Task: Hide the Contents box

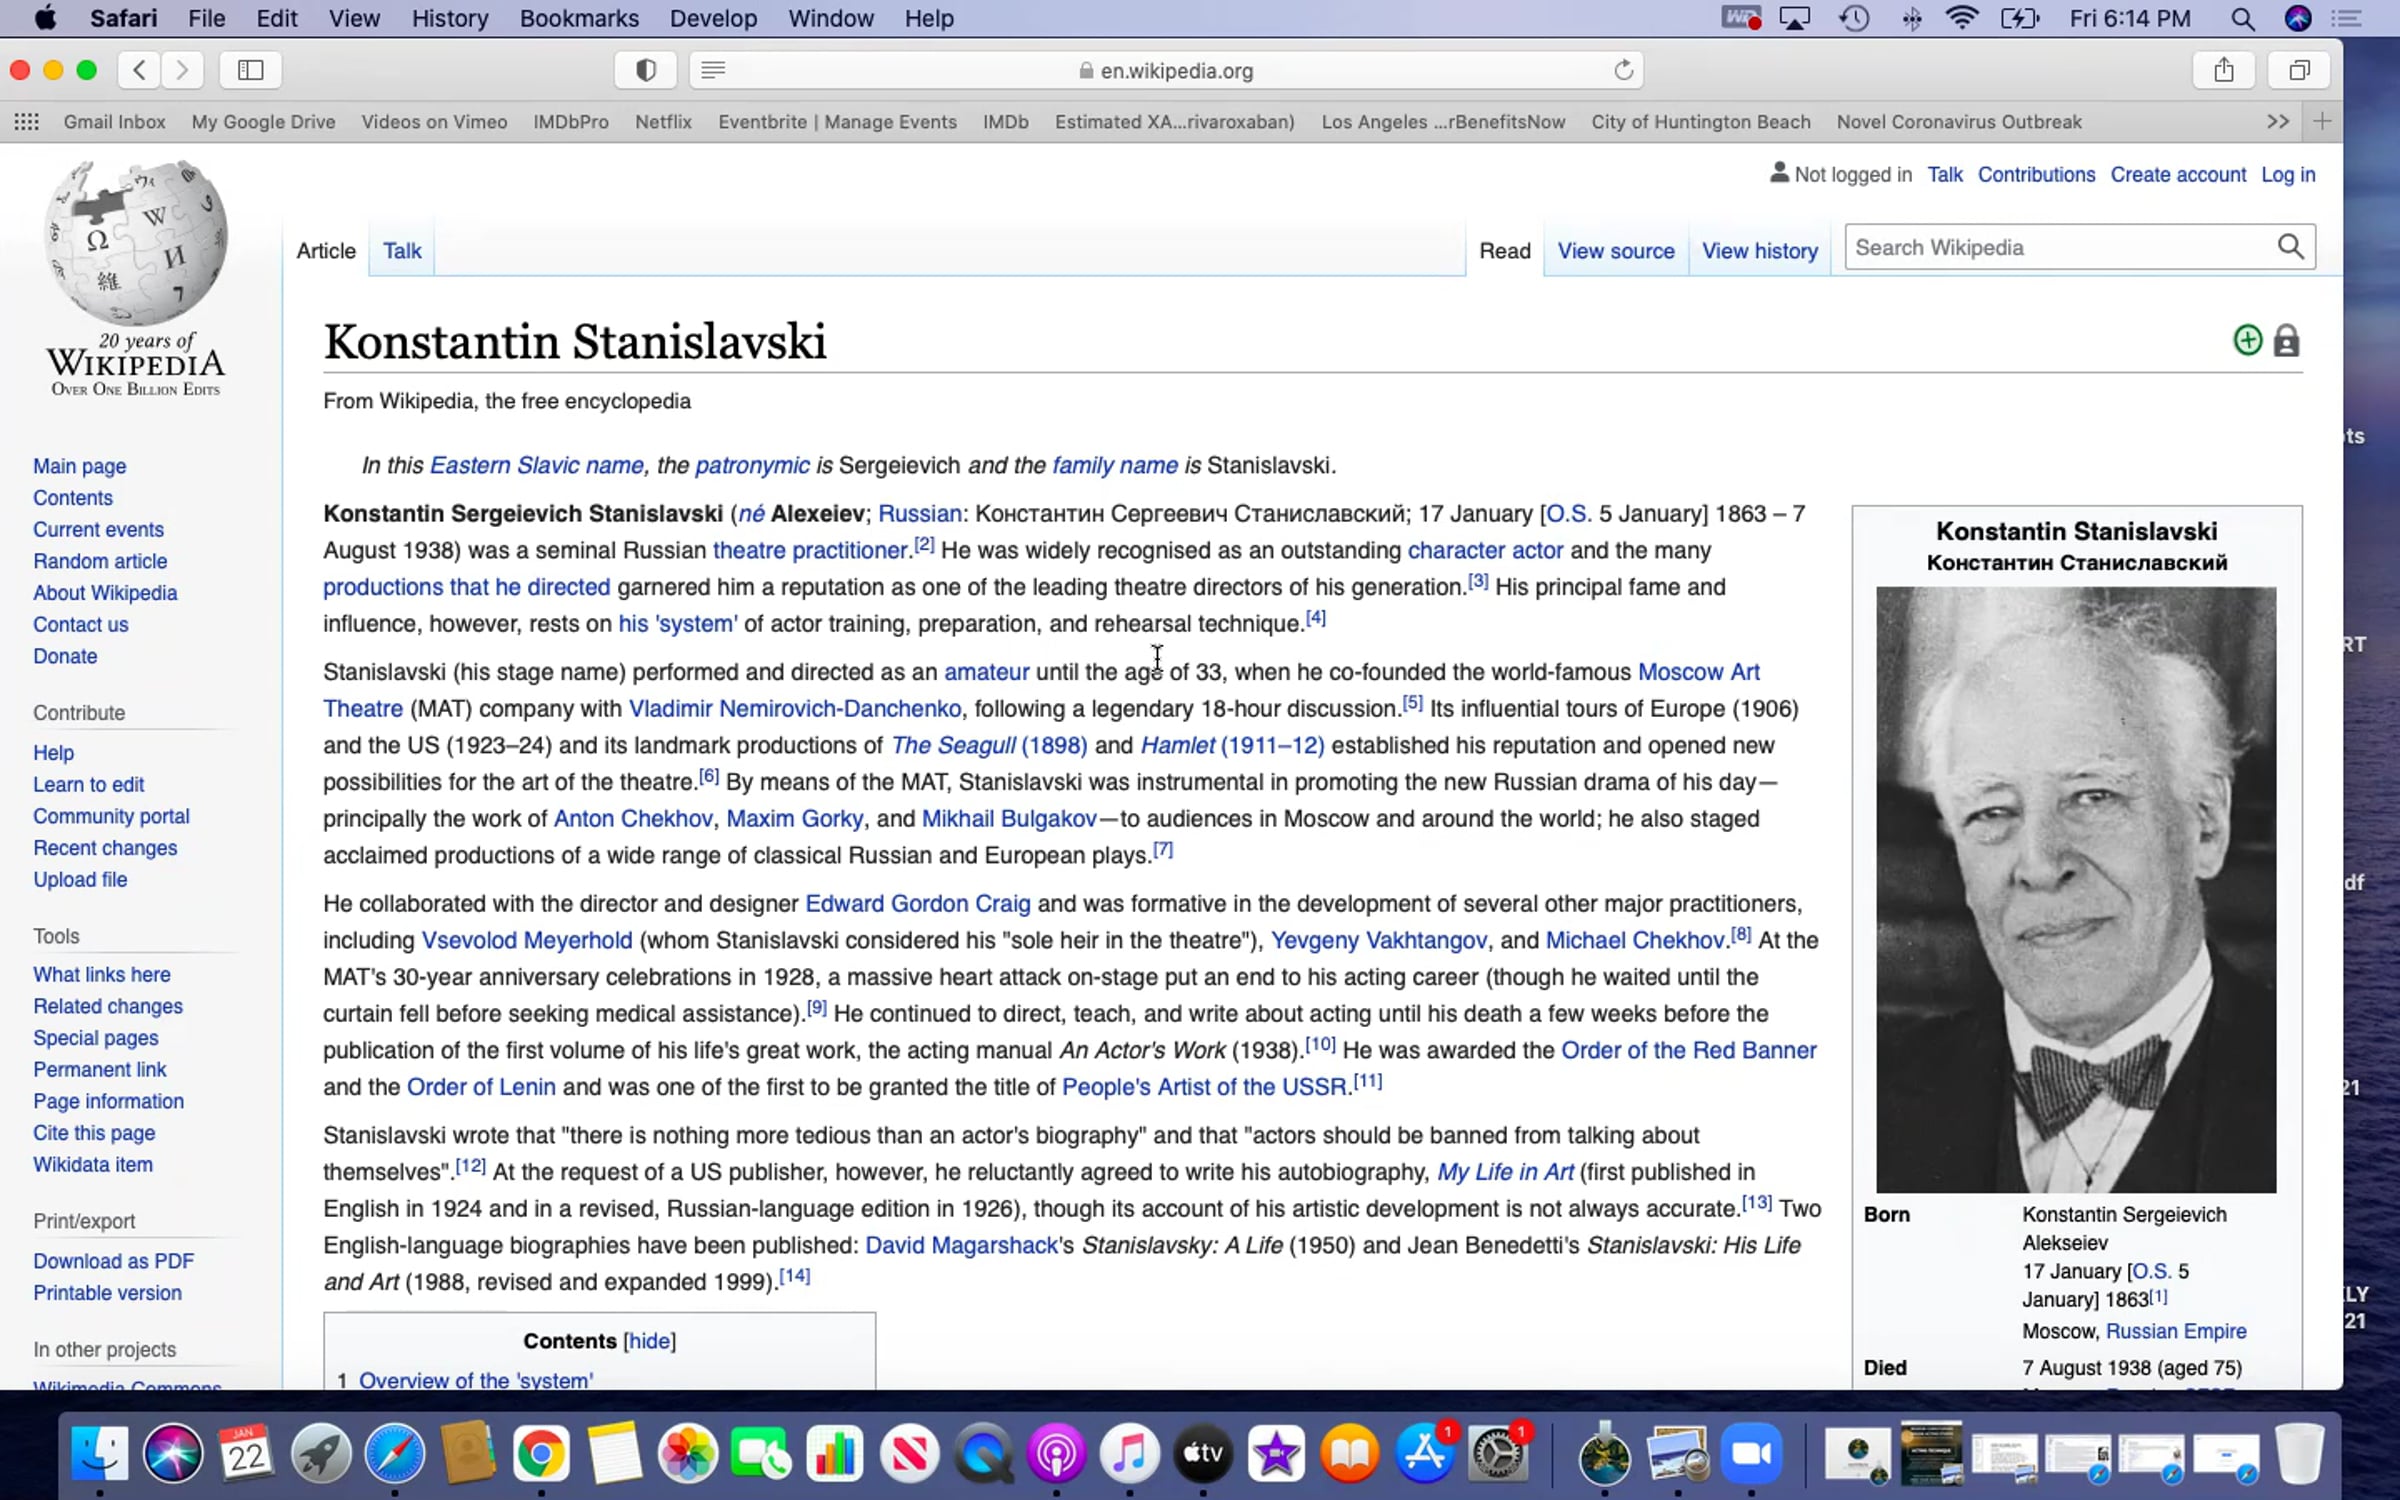Action: [x=649, y=1341]
